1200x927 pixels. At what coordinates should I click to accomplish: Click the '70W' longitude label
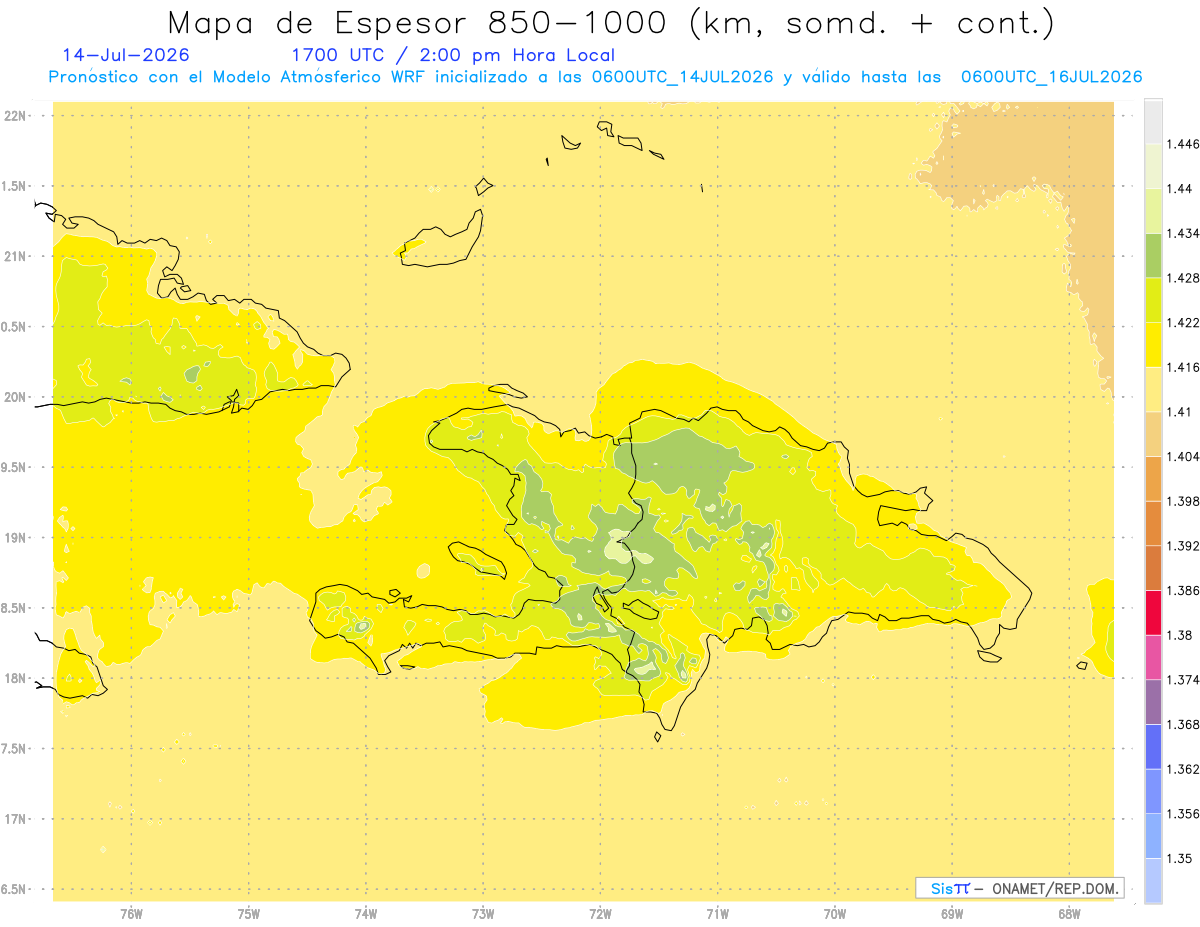(x=835, y=914)
